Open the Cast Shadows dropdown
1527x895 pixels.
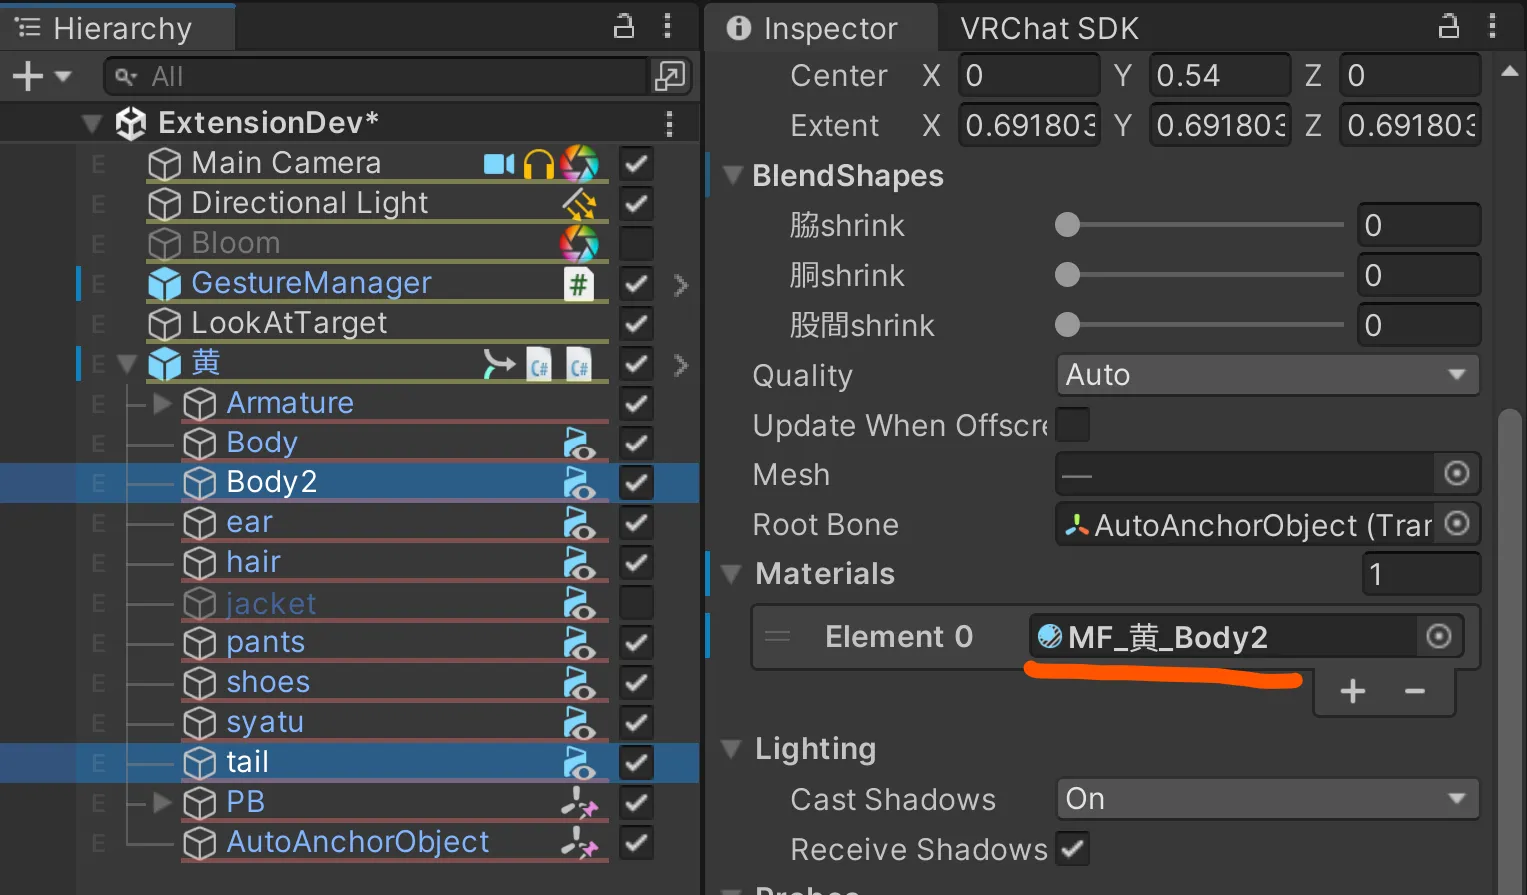point(1266,799)
